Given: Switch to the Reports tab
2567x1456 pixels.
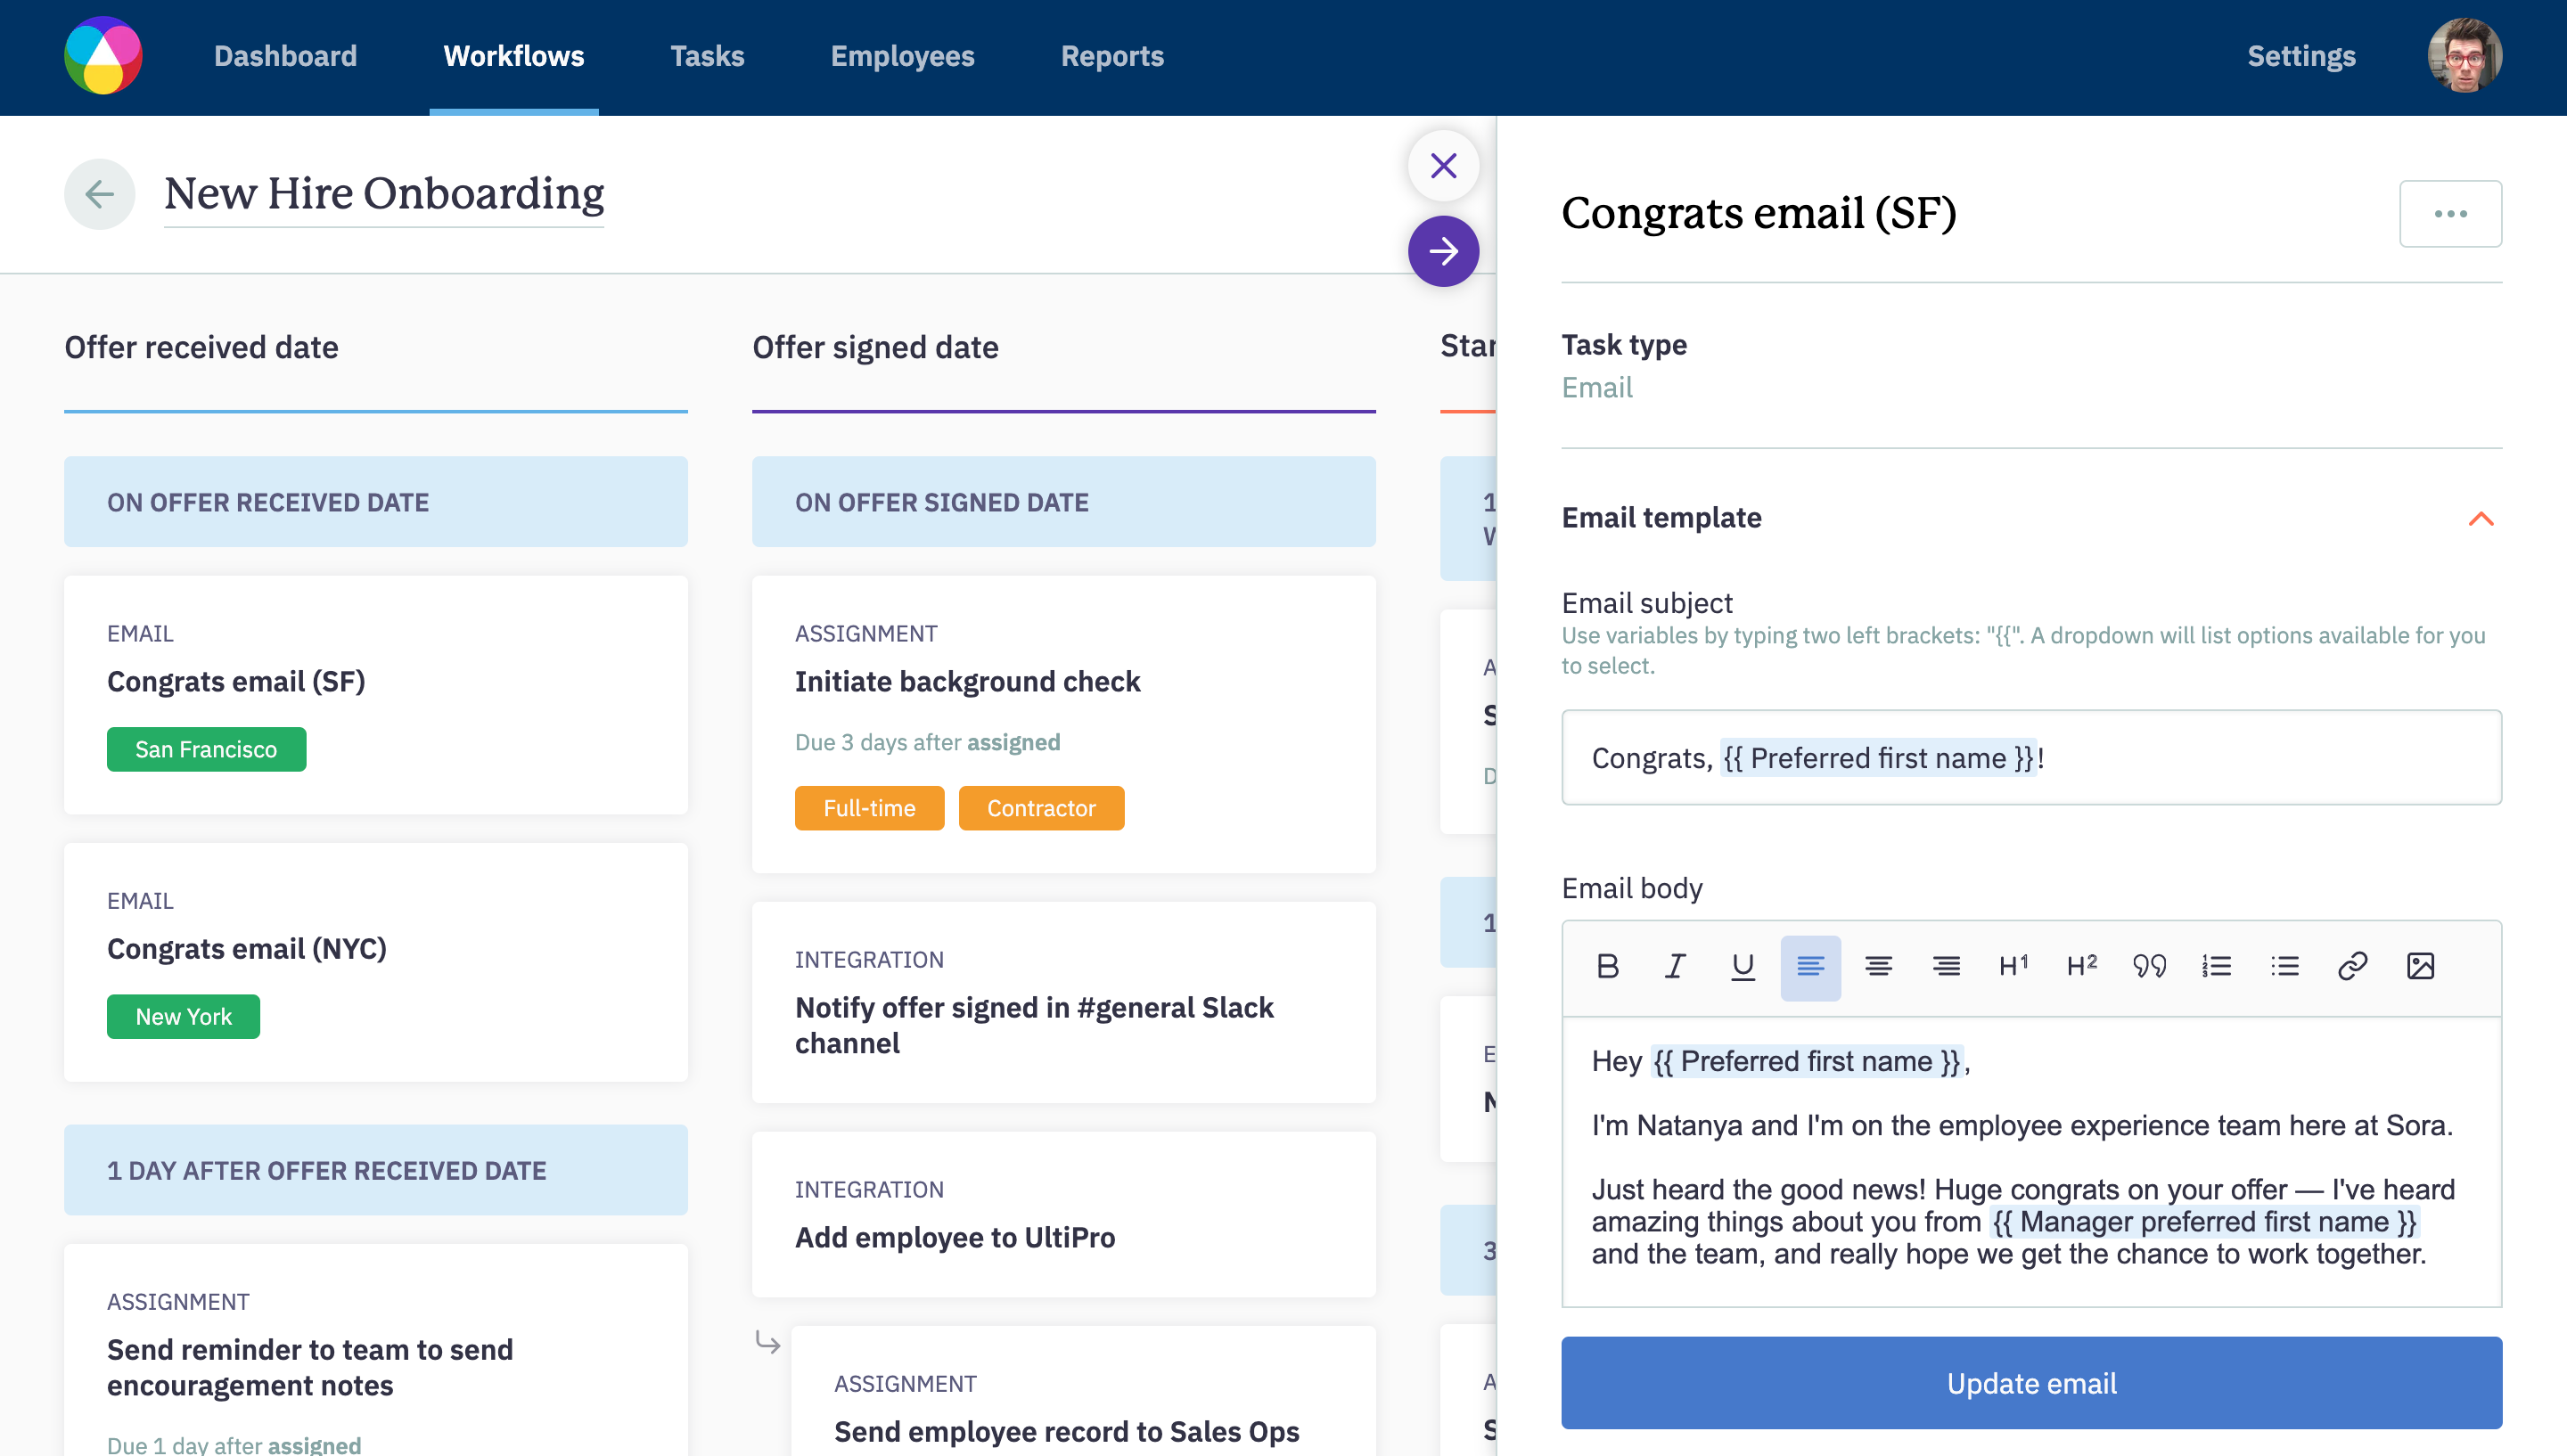Looking at the screenshot, I should (1112, 56).
